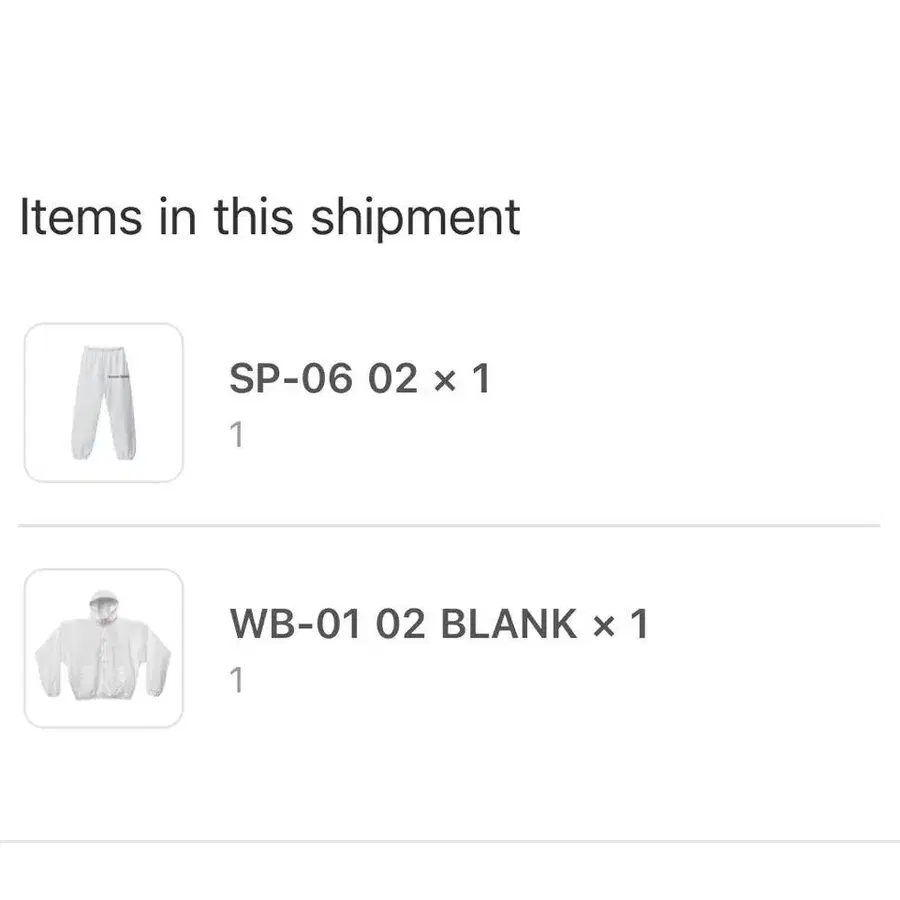Click the gray hoodie product thumbnail
Screen dimensions: 900x900
tap(103, 648)
